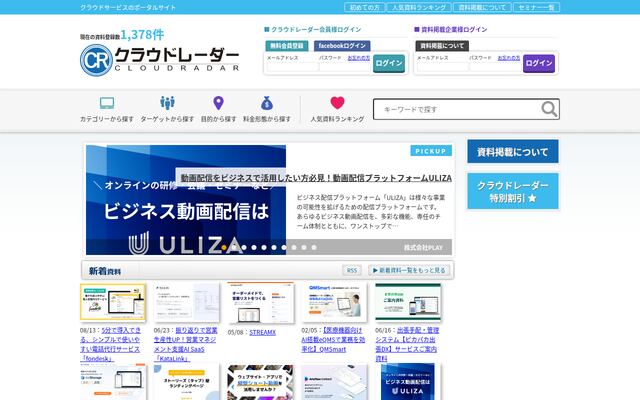Click the RSS button
Image resolution: width=640 pixels, height=400 pixels.
coord(351,270)
